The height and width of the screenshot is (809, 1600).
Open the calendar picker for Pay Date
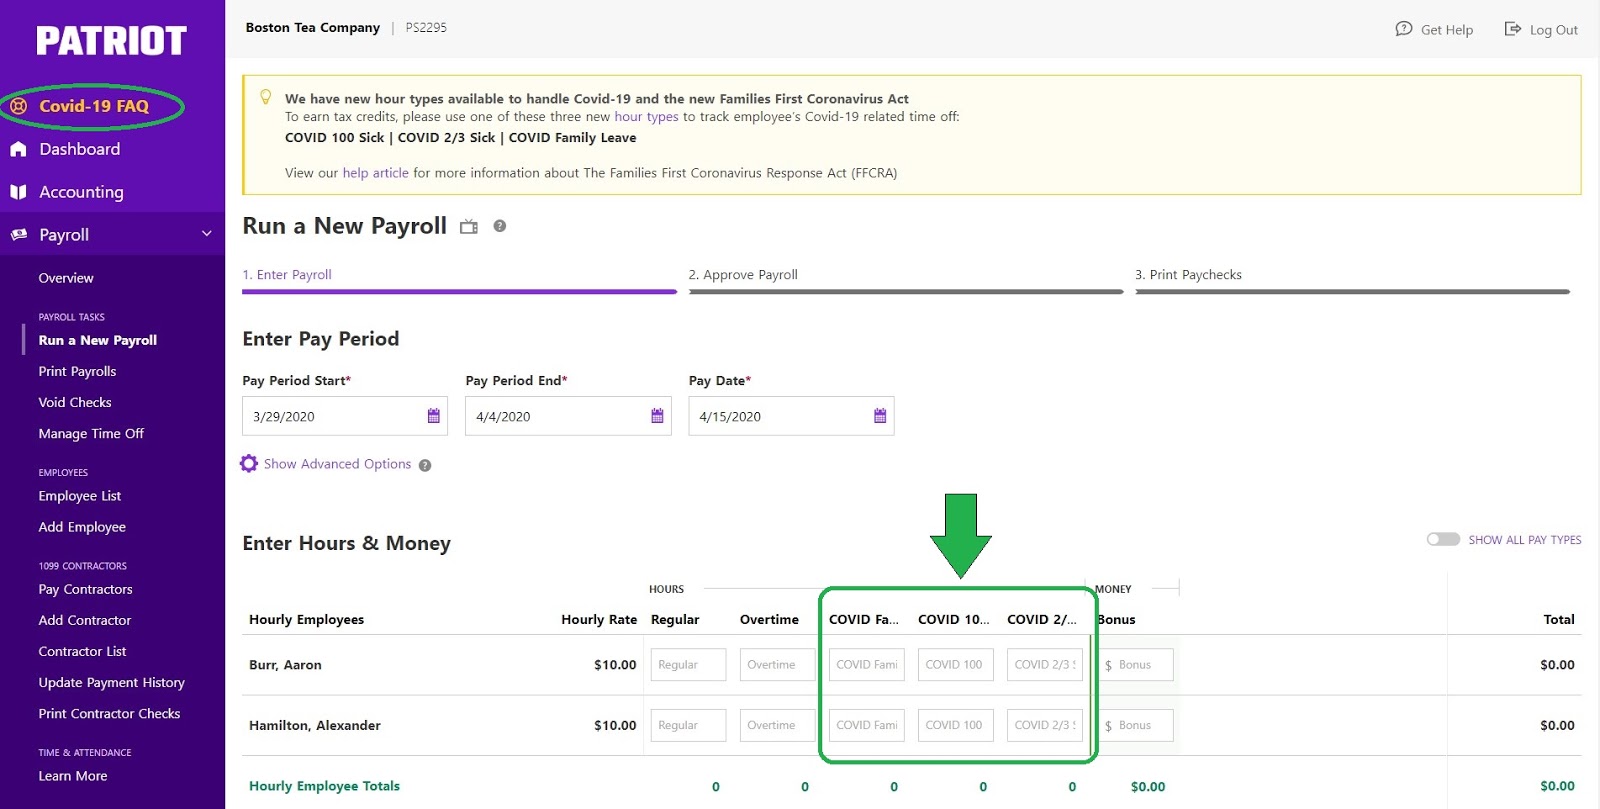(x=880, y=416)
